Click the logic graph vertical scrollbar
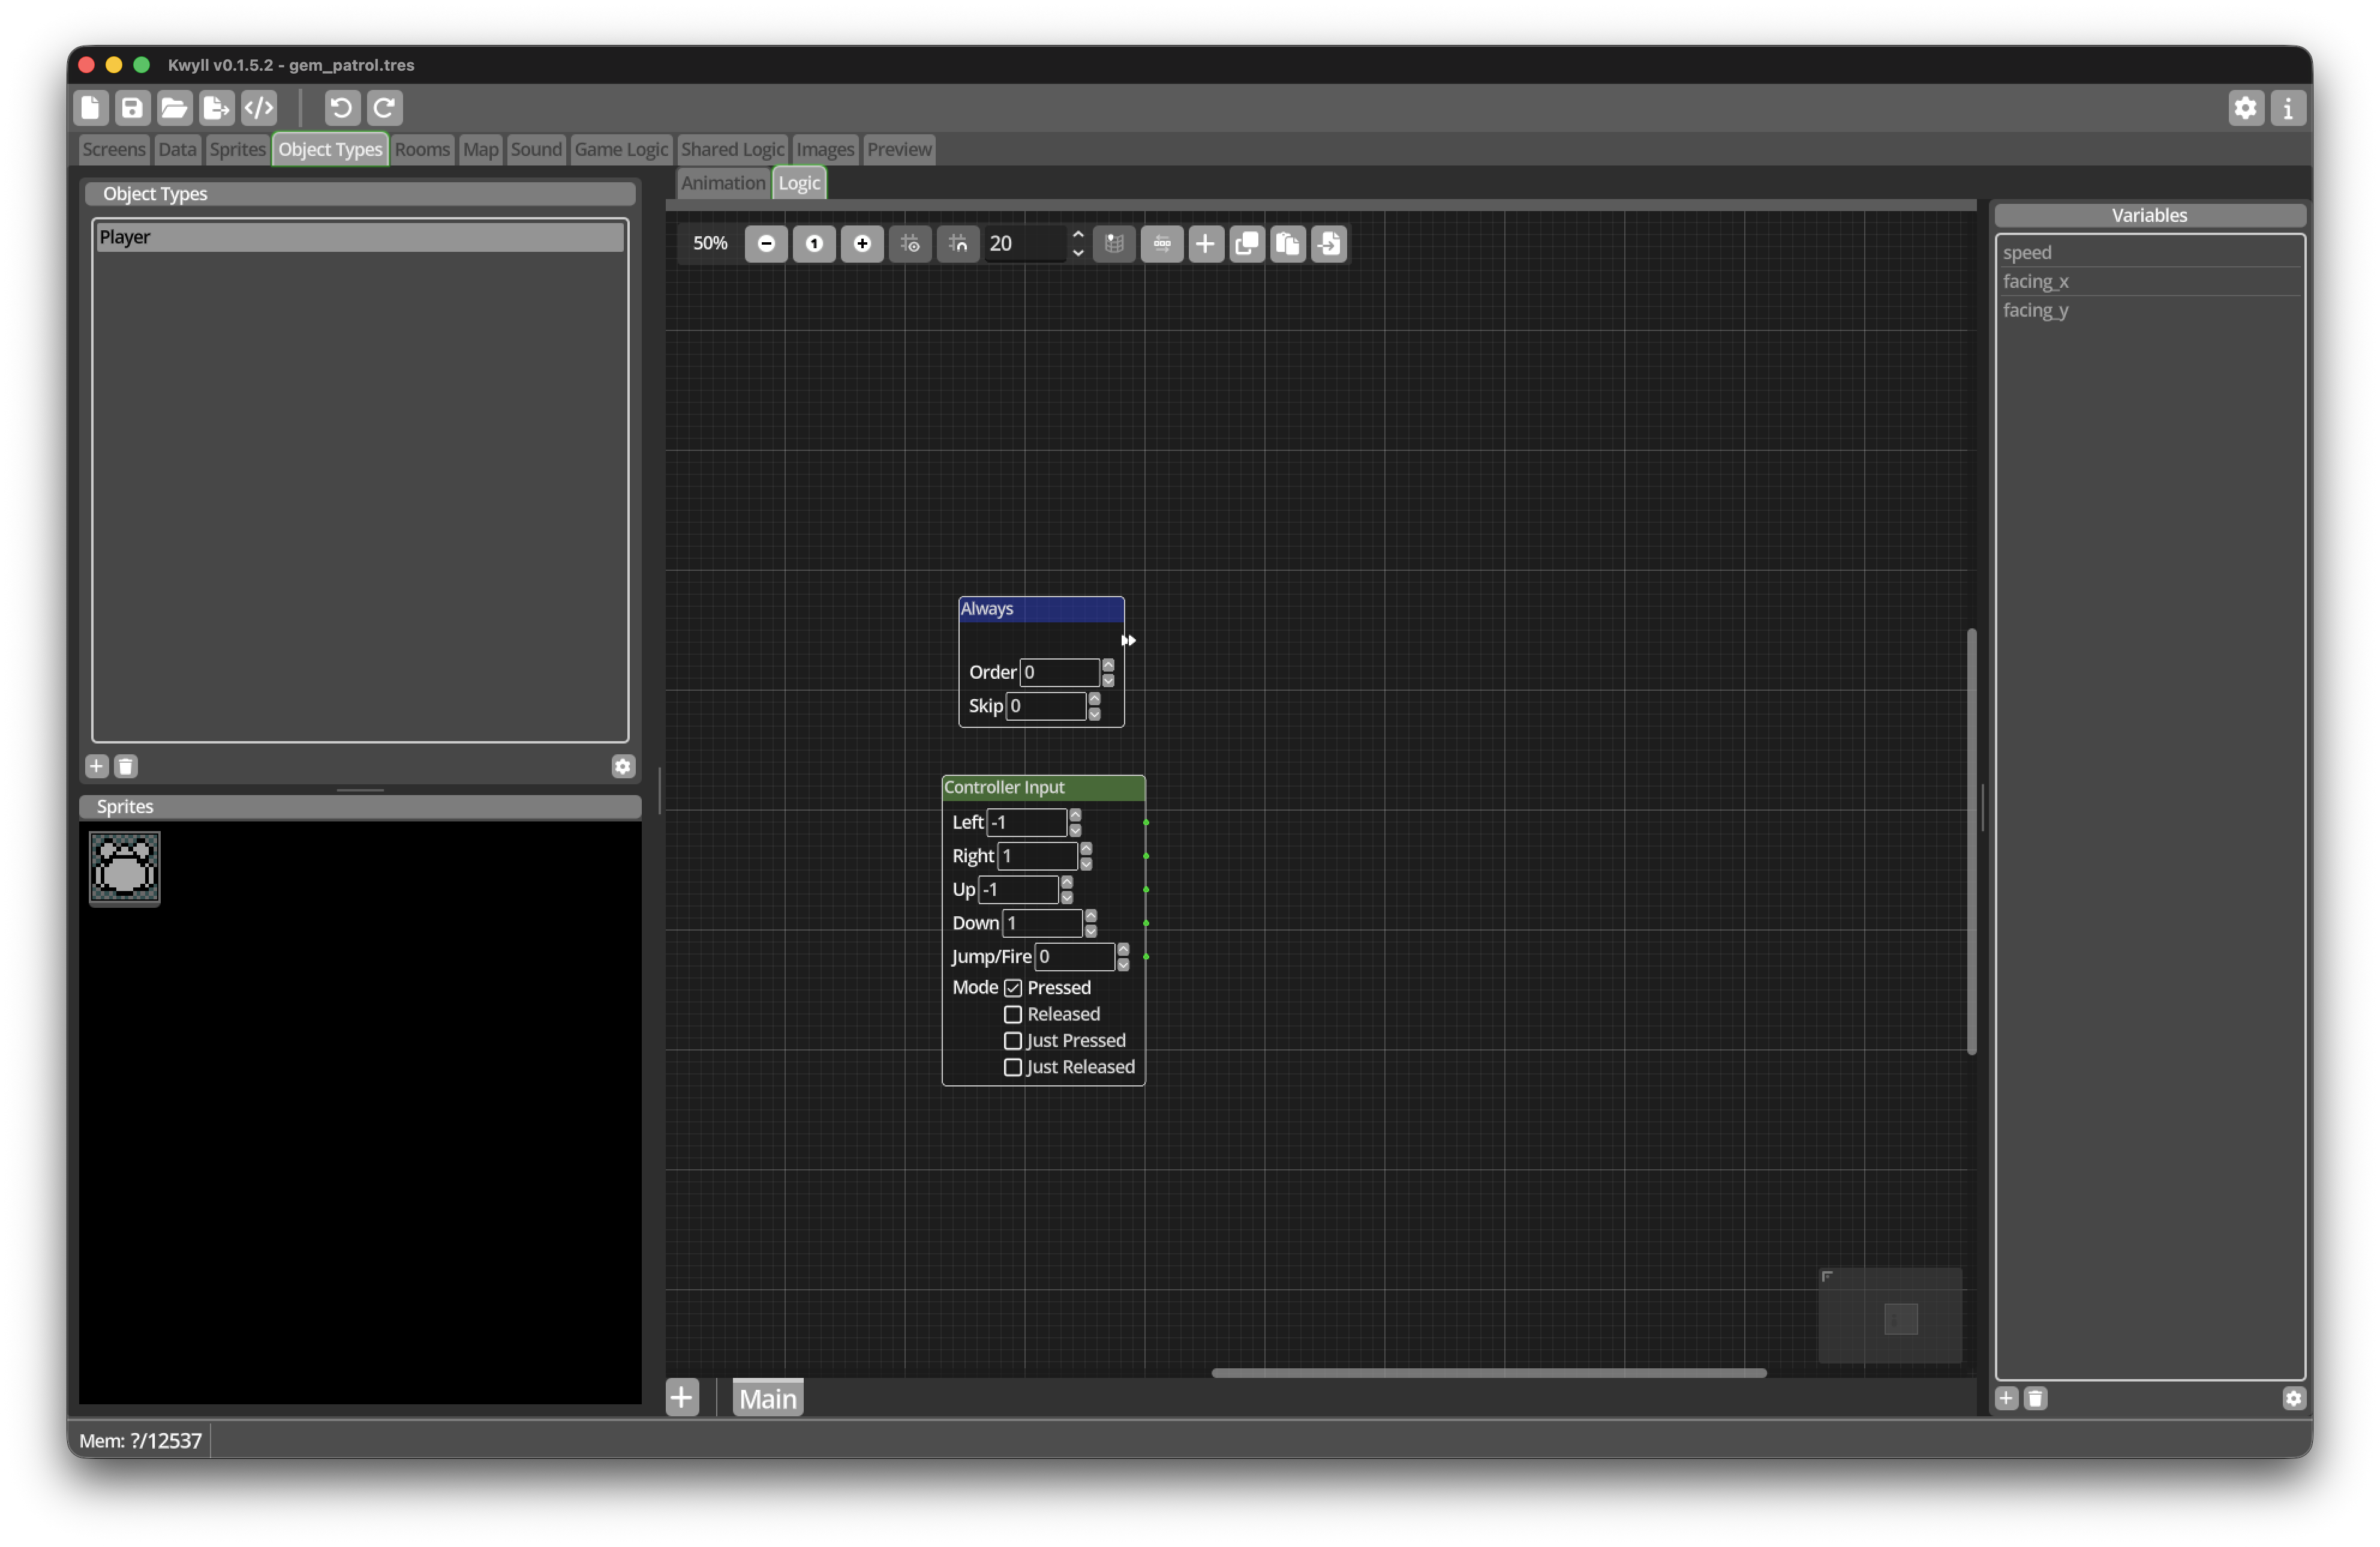Screen dimensions: 2380x1547 click(x=1972, y=841)
